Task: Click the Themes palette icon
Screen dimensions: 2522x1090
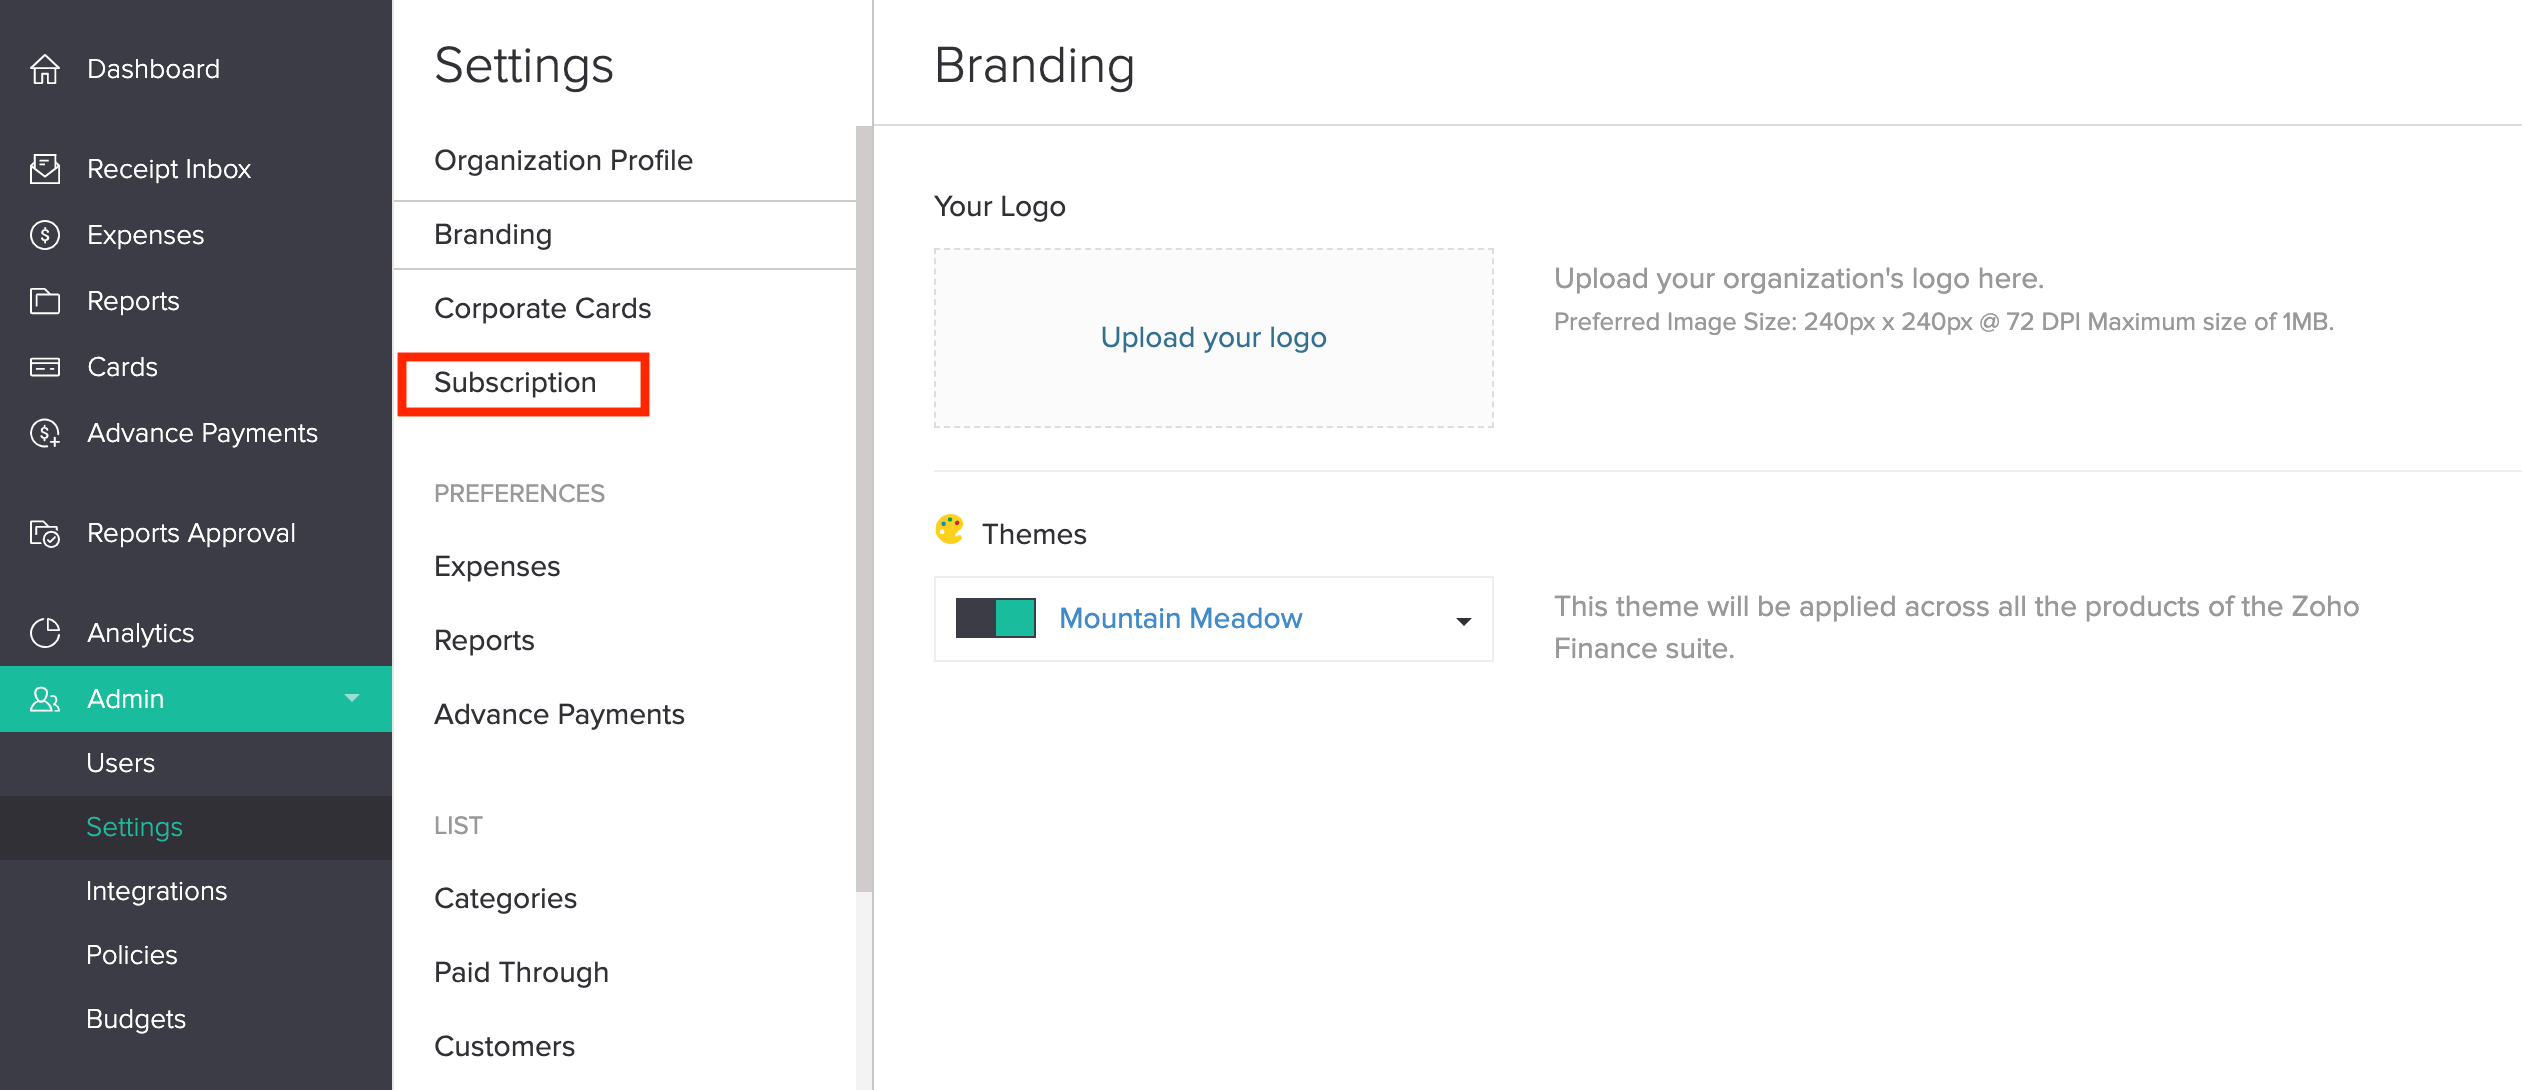Action: point(950,530)
